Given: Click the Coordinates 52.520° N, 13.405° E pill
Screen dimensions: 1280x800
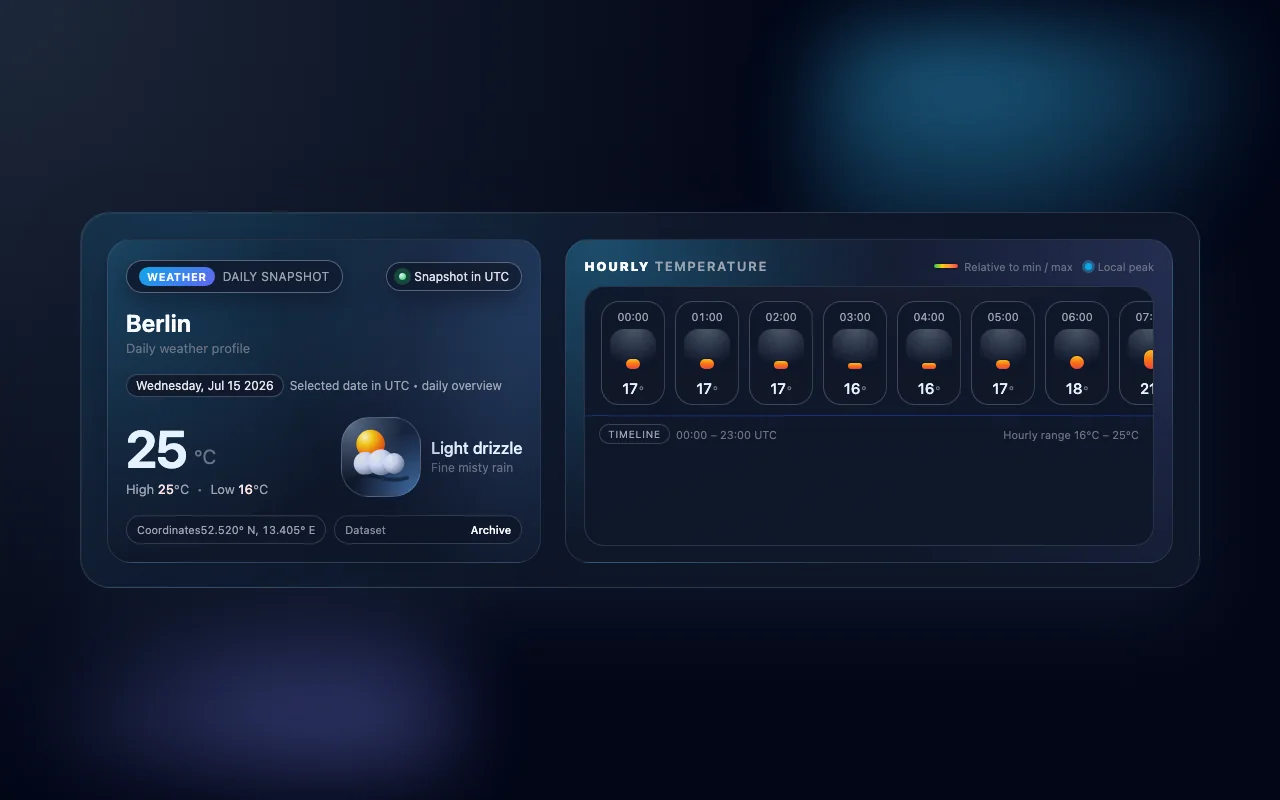Looking at the screenshot, I should 226,530.
